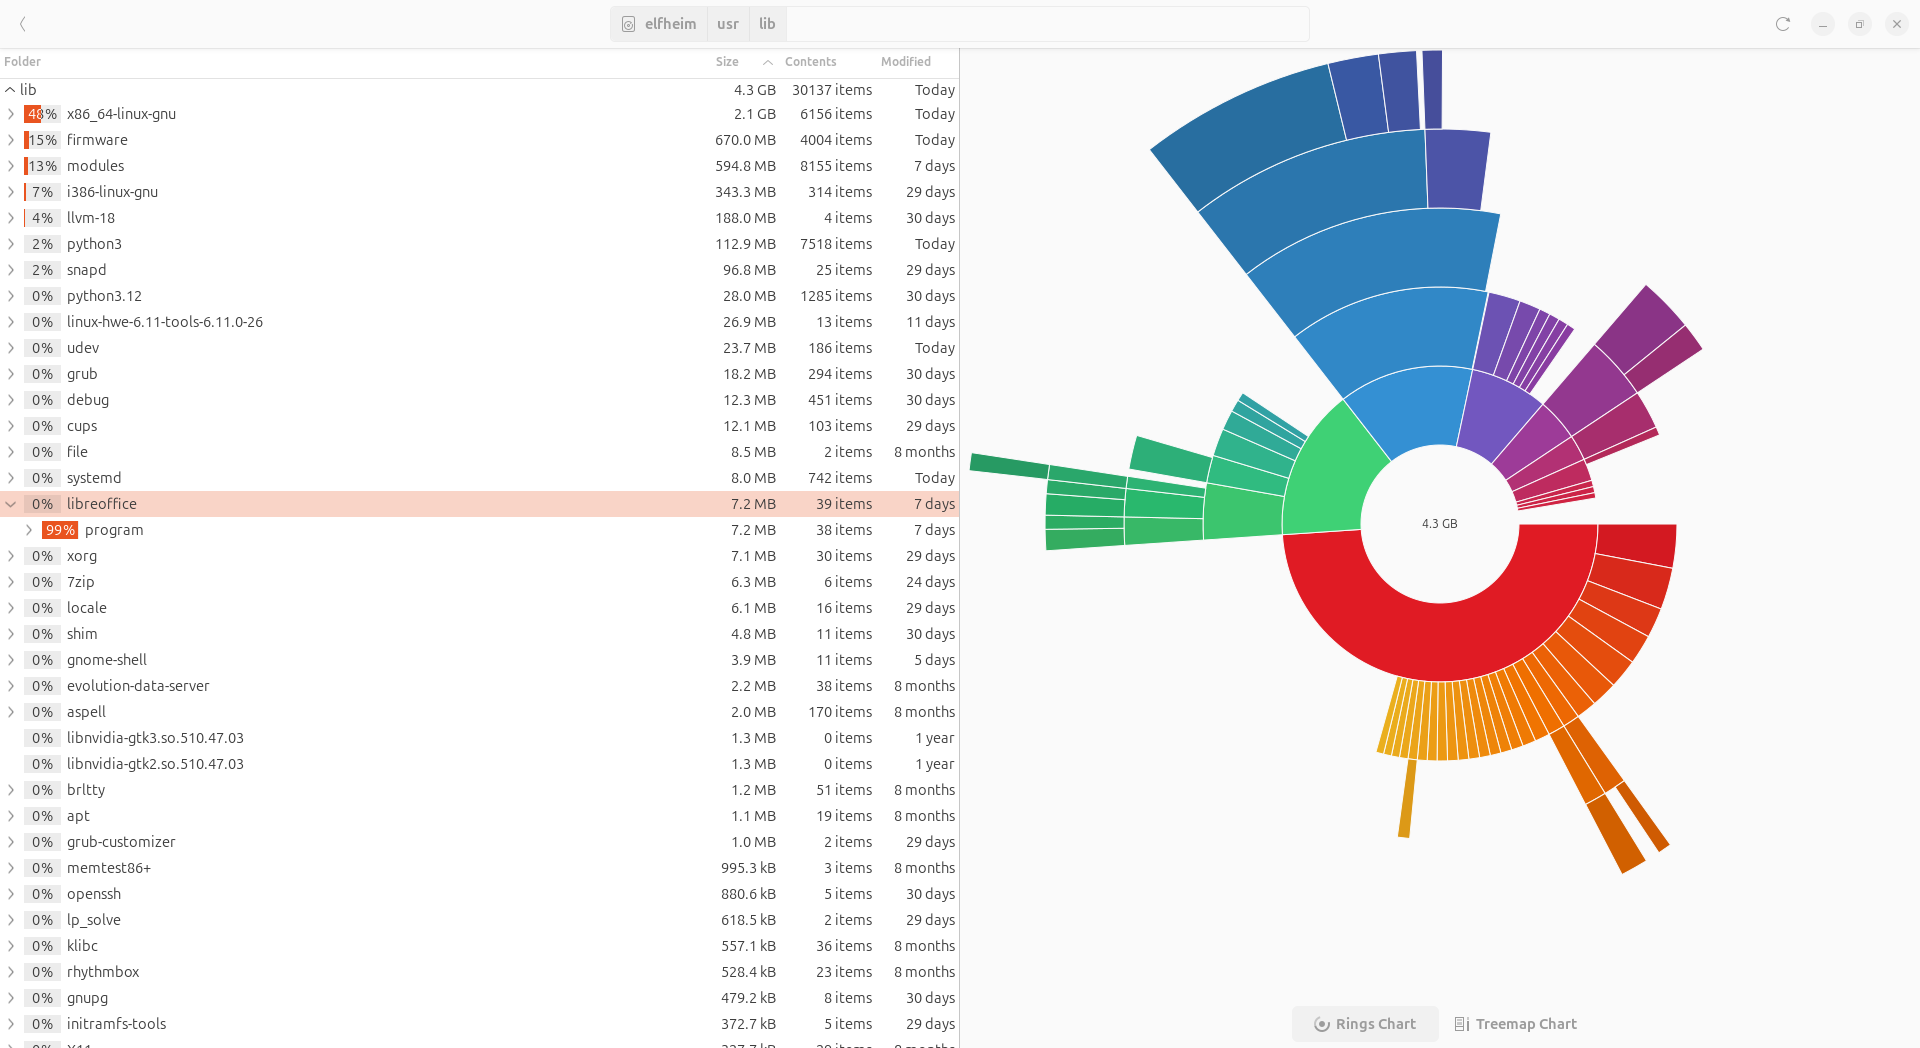1920x1048 pixels.
Task: Expand the firmware folder row
Action: [x=11, y=140]
